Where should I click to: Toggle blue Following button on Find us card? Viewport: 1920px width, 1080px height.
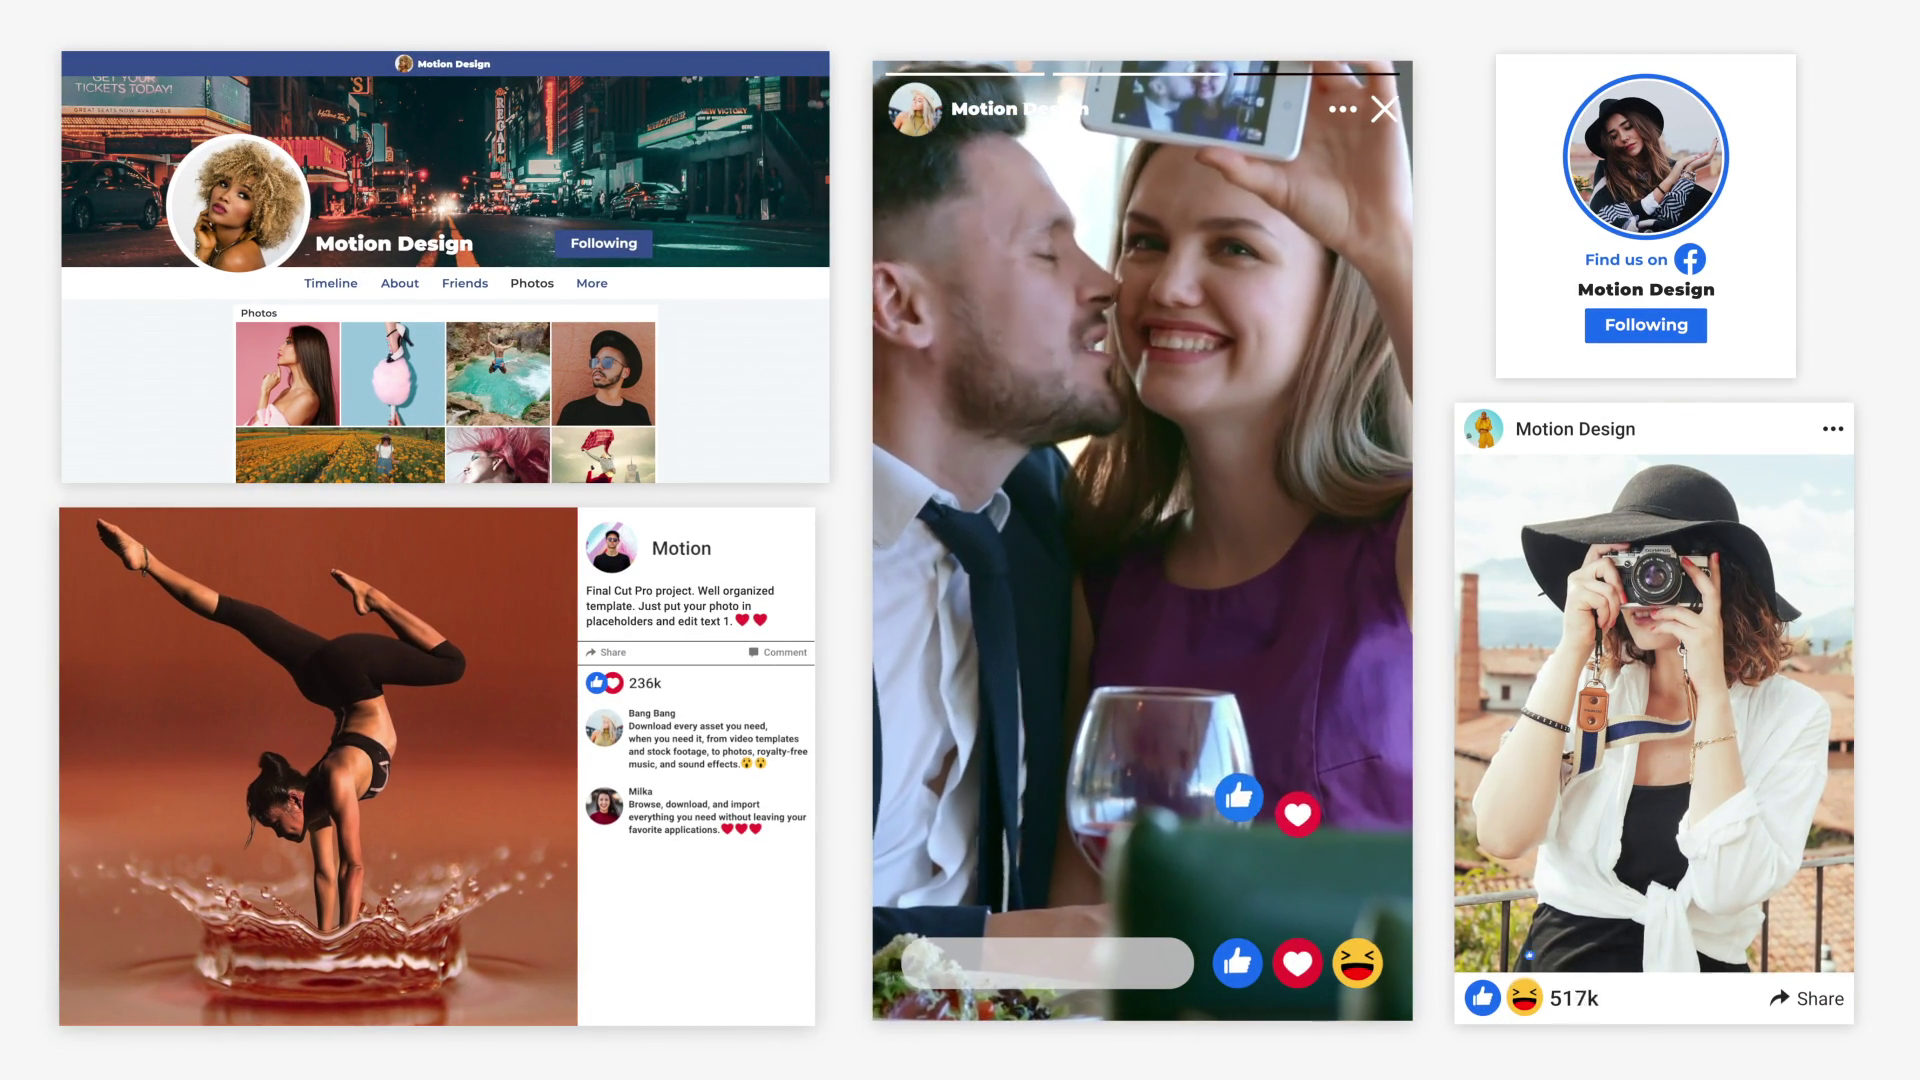click(1645, 325)
